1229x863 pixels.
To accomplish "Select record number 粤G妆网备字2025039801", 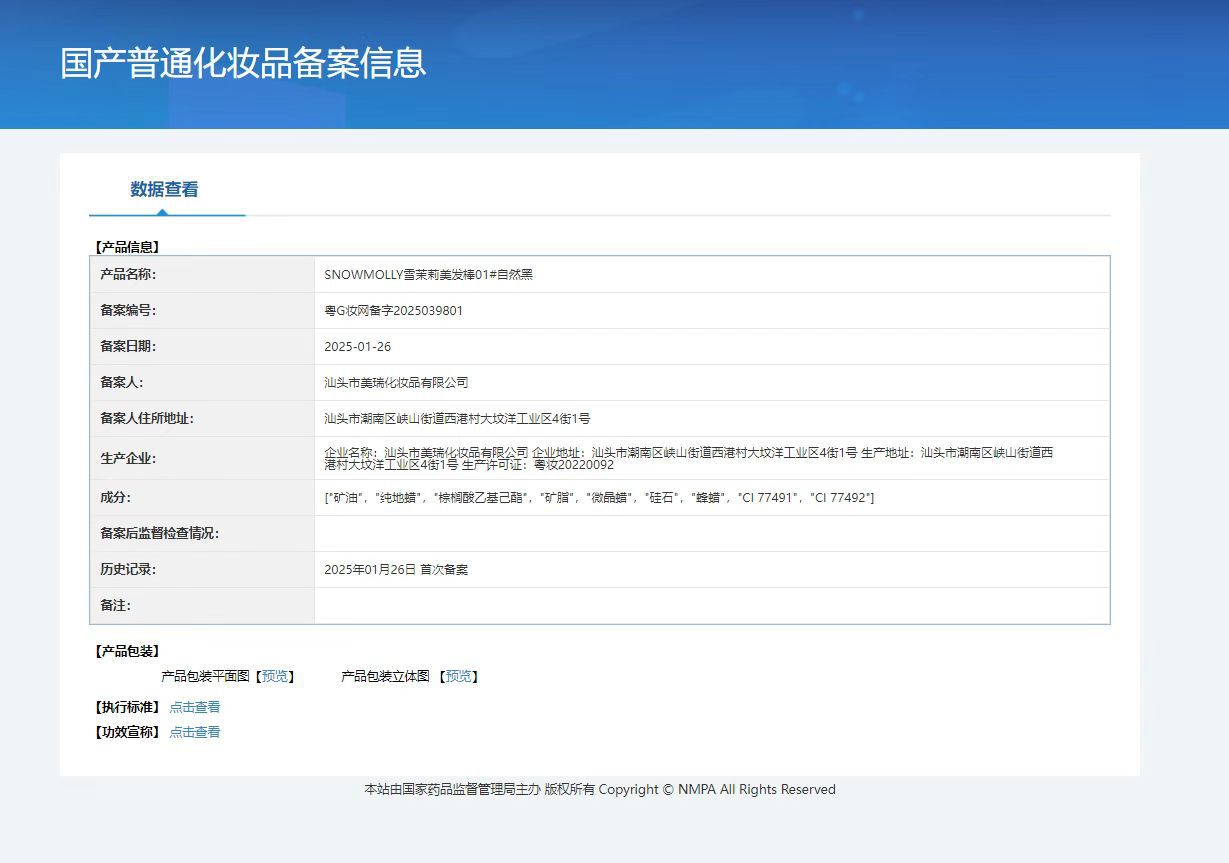I will (x=394, y=311).
